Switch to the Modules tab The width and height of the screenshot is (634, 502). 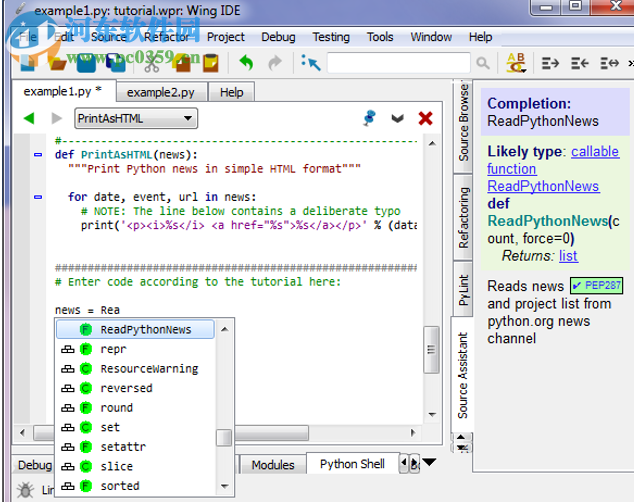(273, 465)
